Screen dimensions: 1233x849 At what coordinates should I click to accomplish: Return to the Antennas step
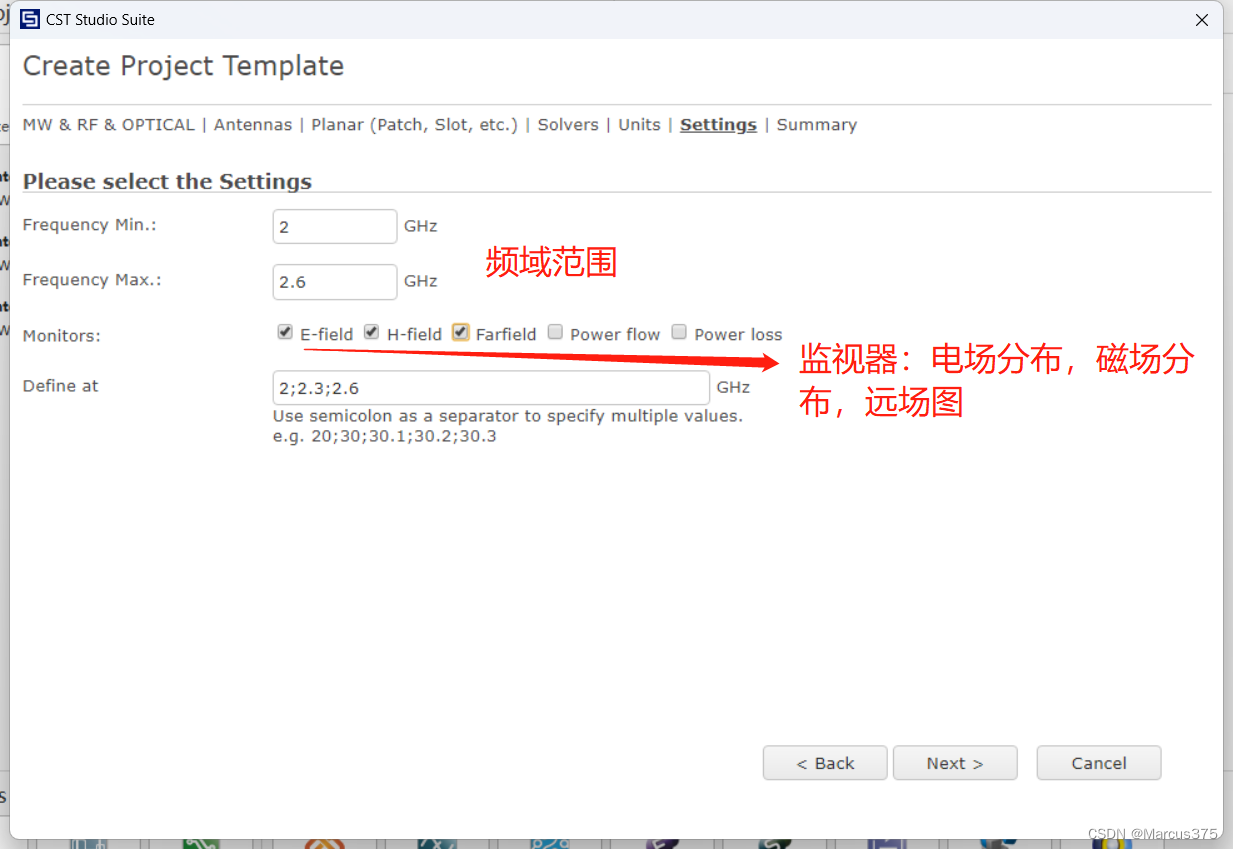point(253,124)
